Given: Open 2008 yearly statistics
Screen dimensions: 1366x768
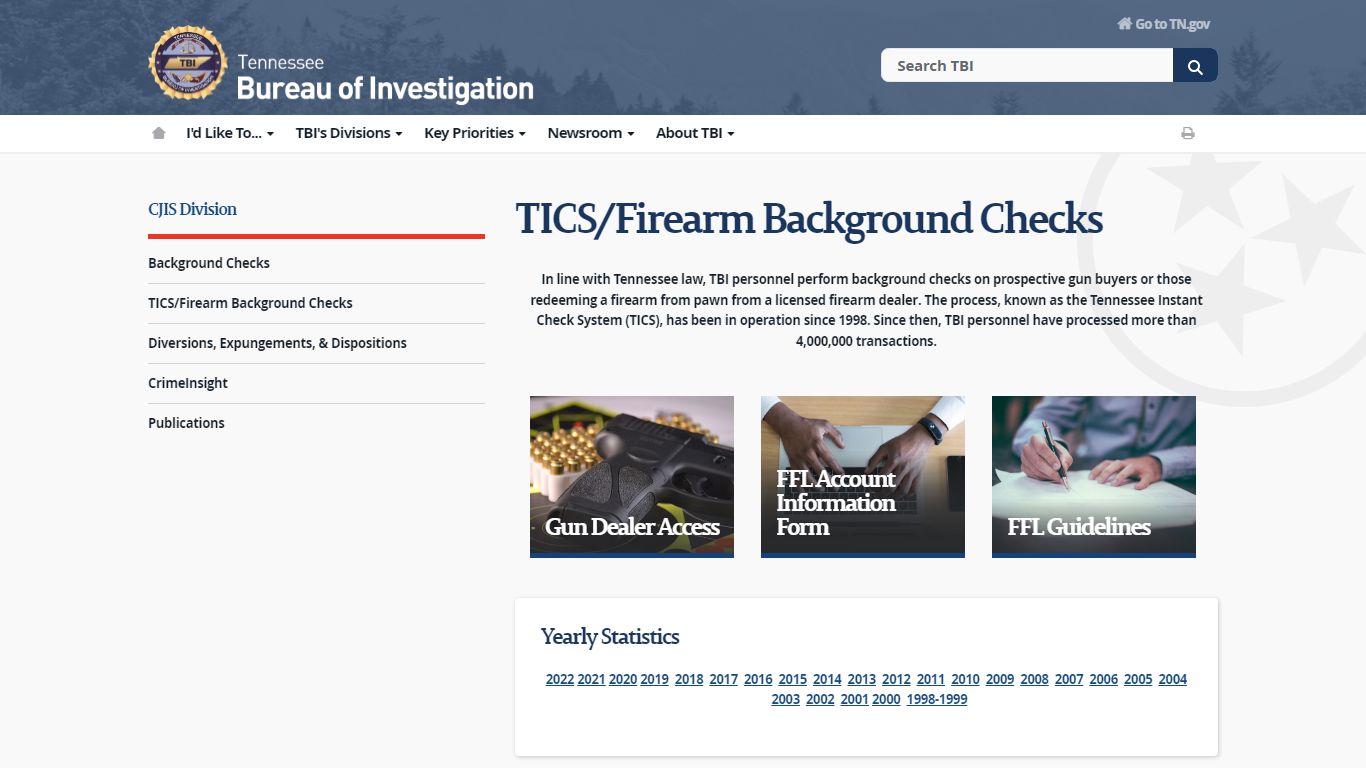Looking at the screenshot, I should click(x=1034, y=679).
